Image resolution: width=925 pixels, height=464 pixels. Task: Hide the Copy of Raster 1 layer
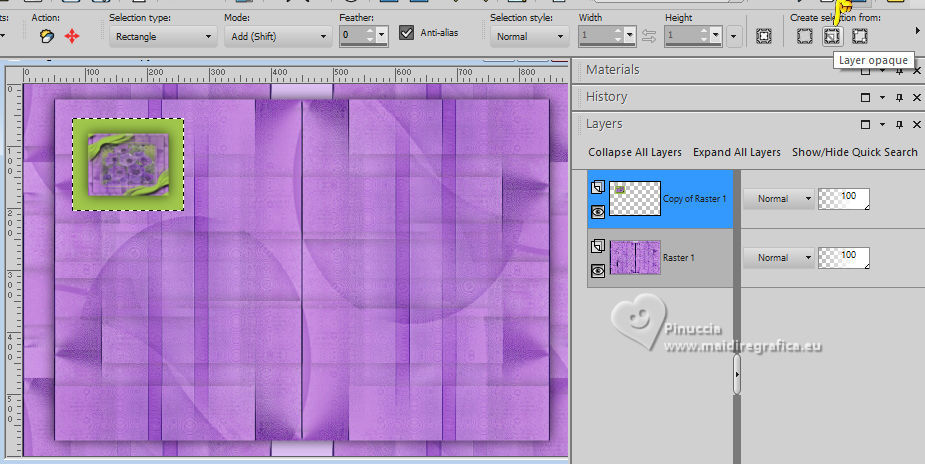pyautogui.click(x=598, y=212)
